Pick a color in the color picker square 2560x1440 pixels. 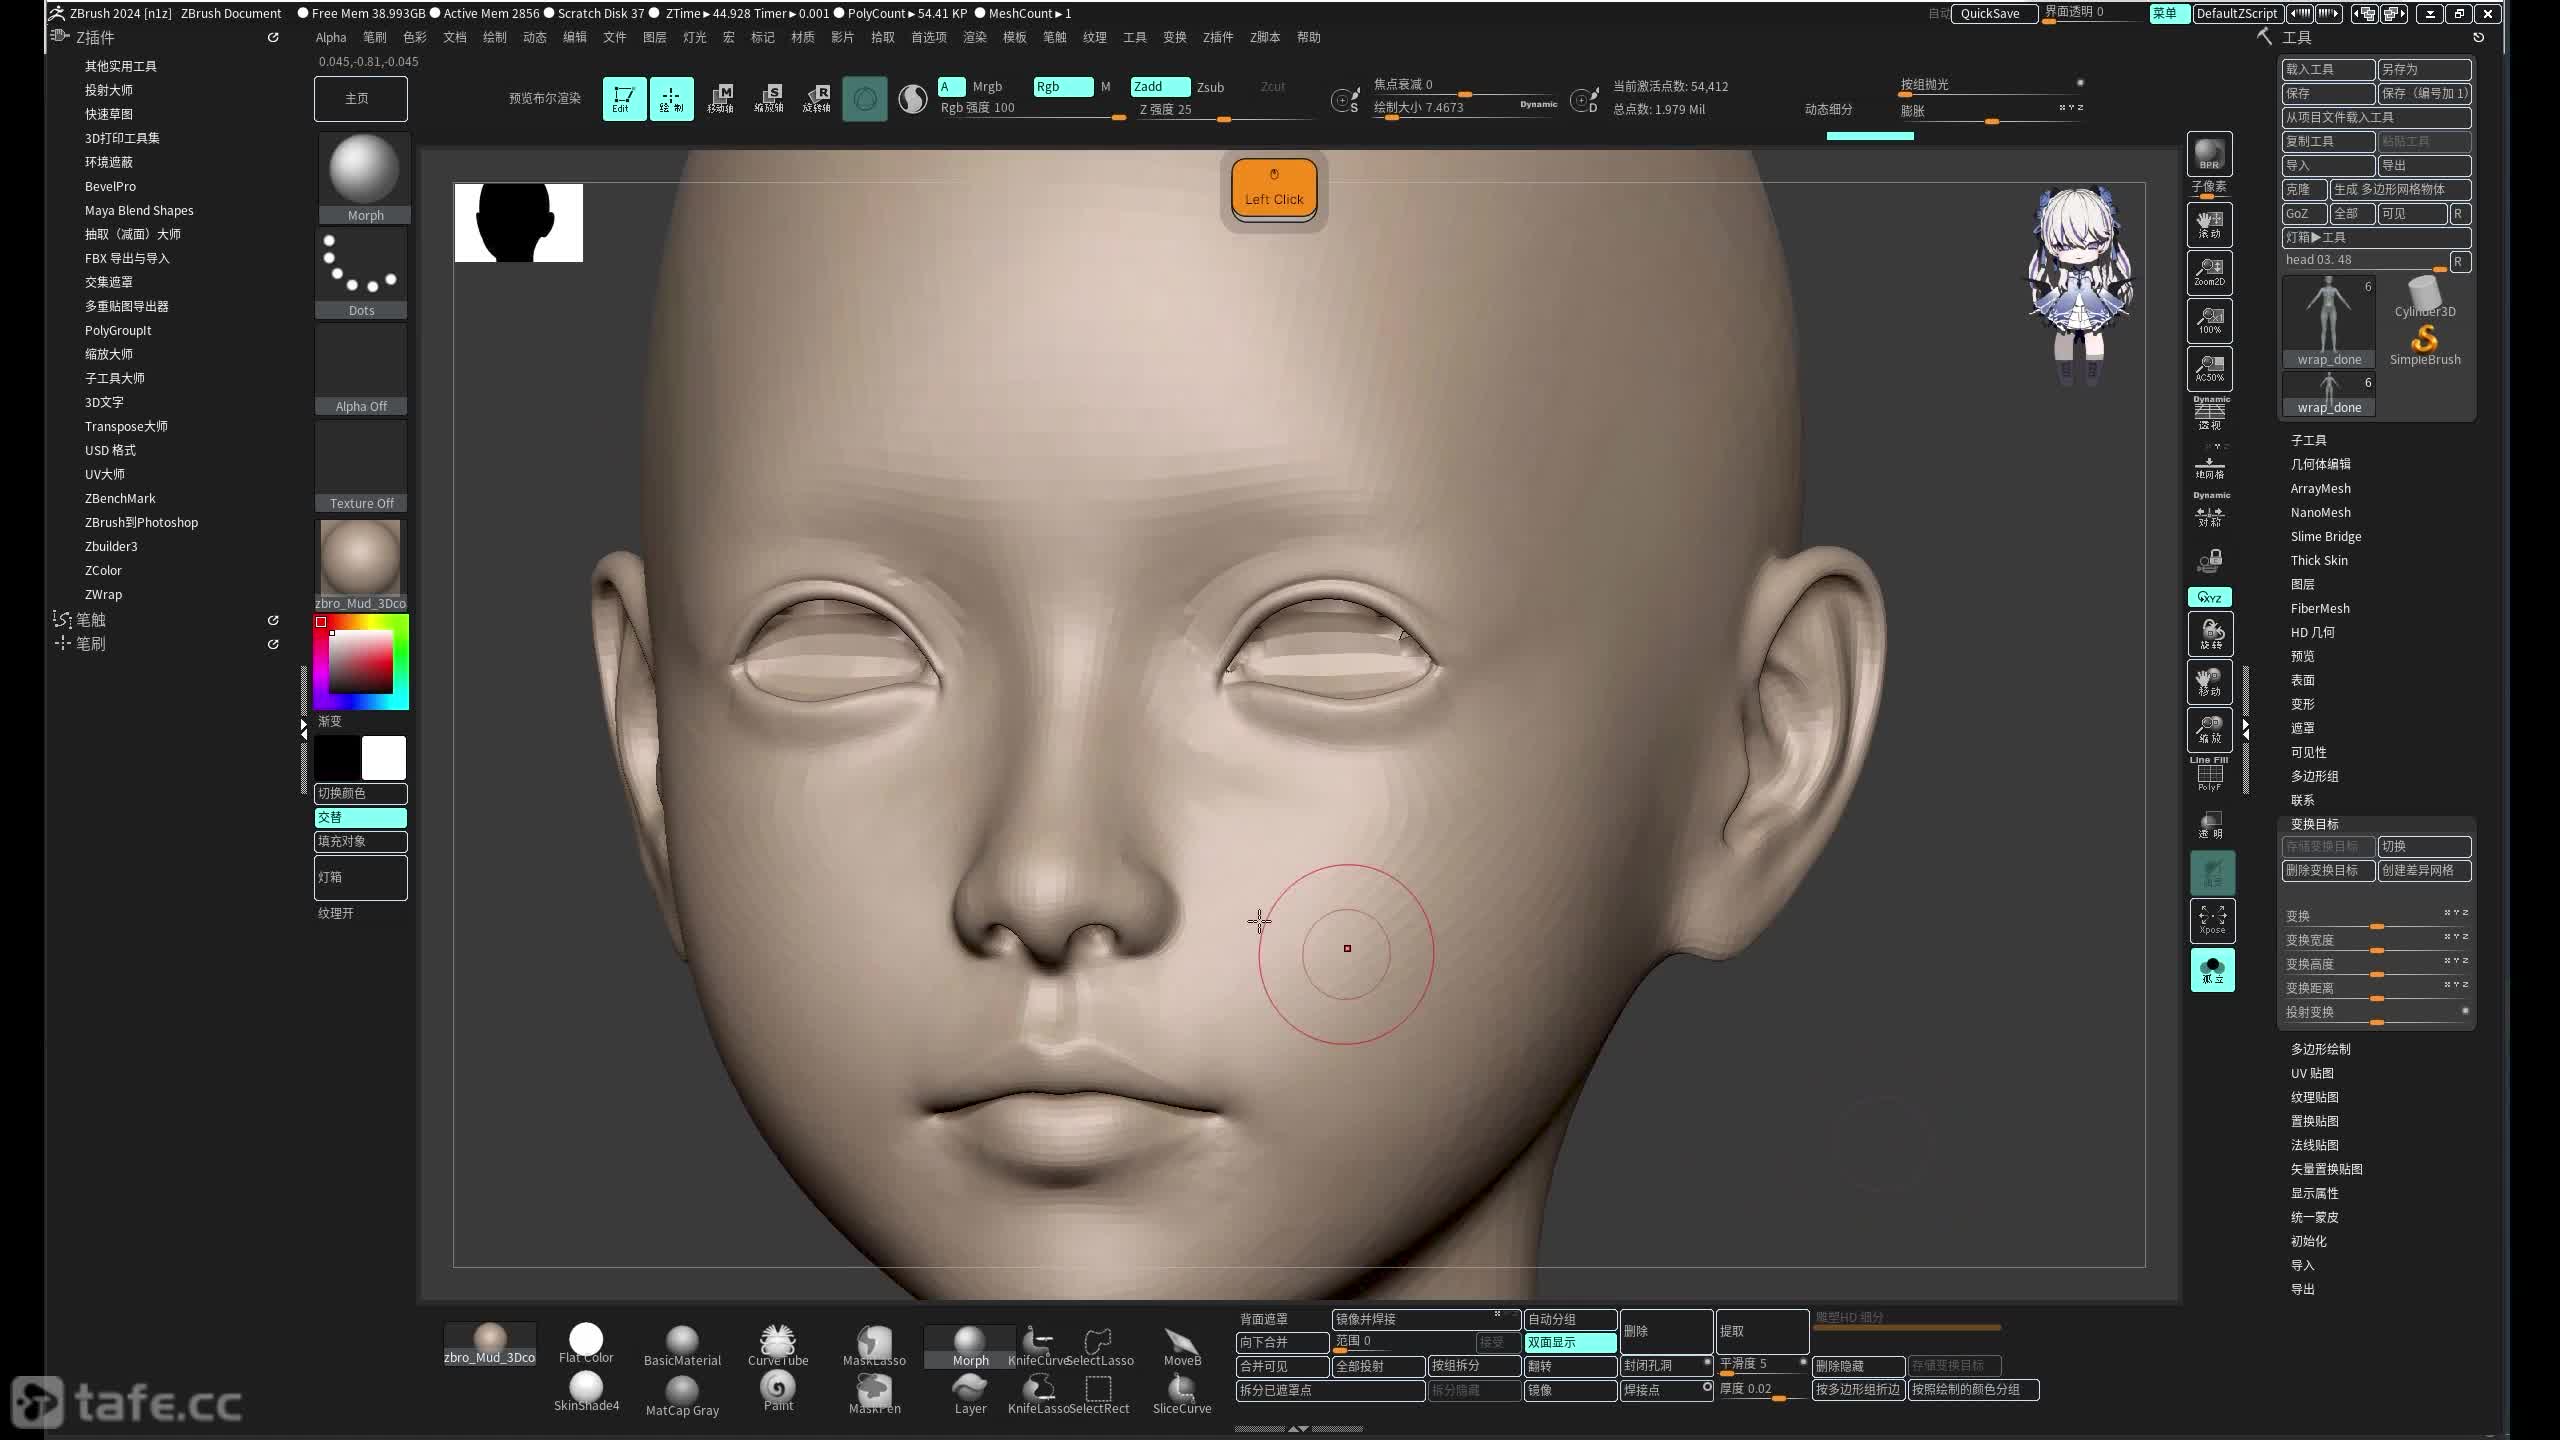point(361,662)
